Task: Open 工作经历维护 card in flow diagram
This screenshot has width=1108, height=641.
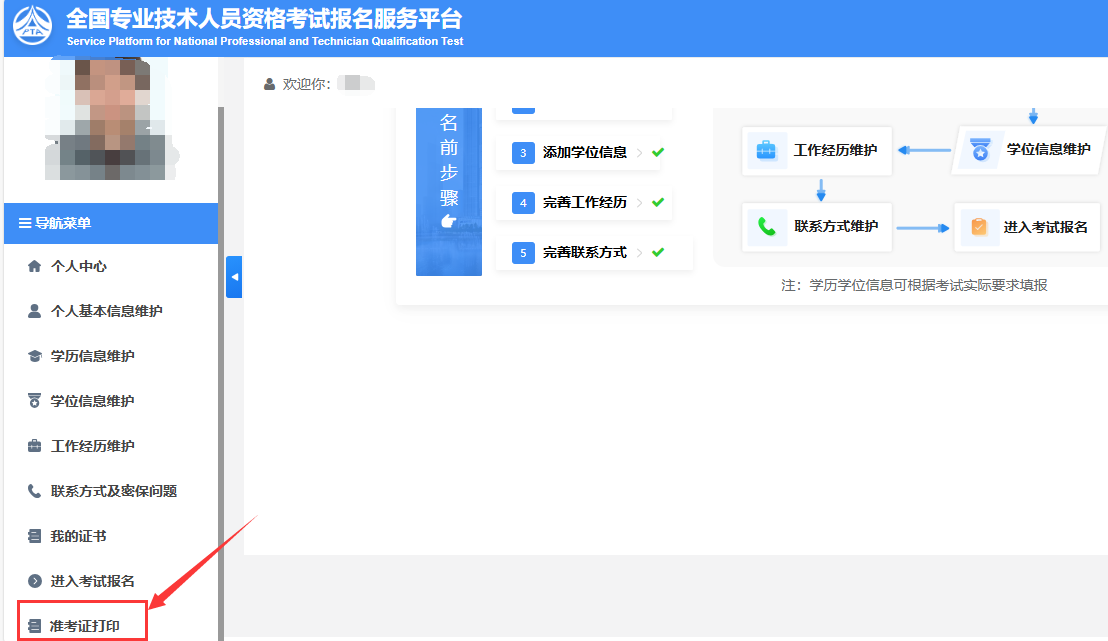Action: click(815, 150)
